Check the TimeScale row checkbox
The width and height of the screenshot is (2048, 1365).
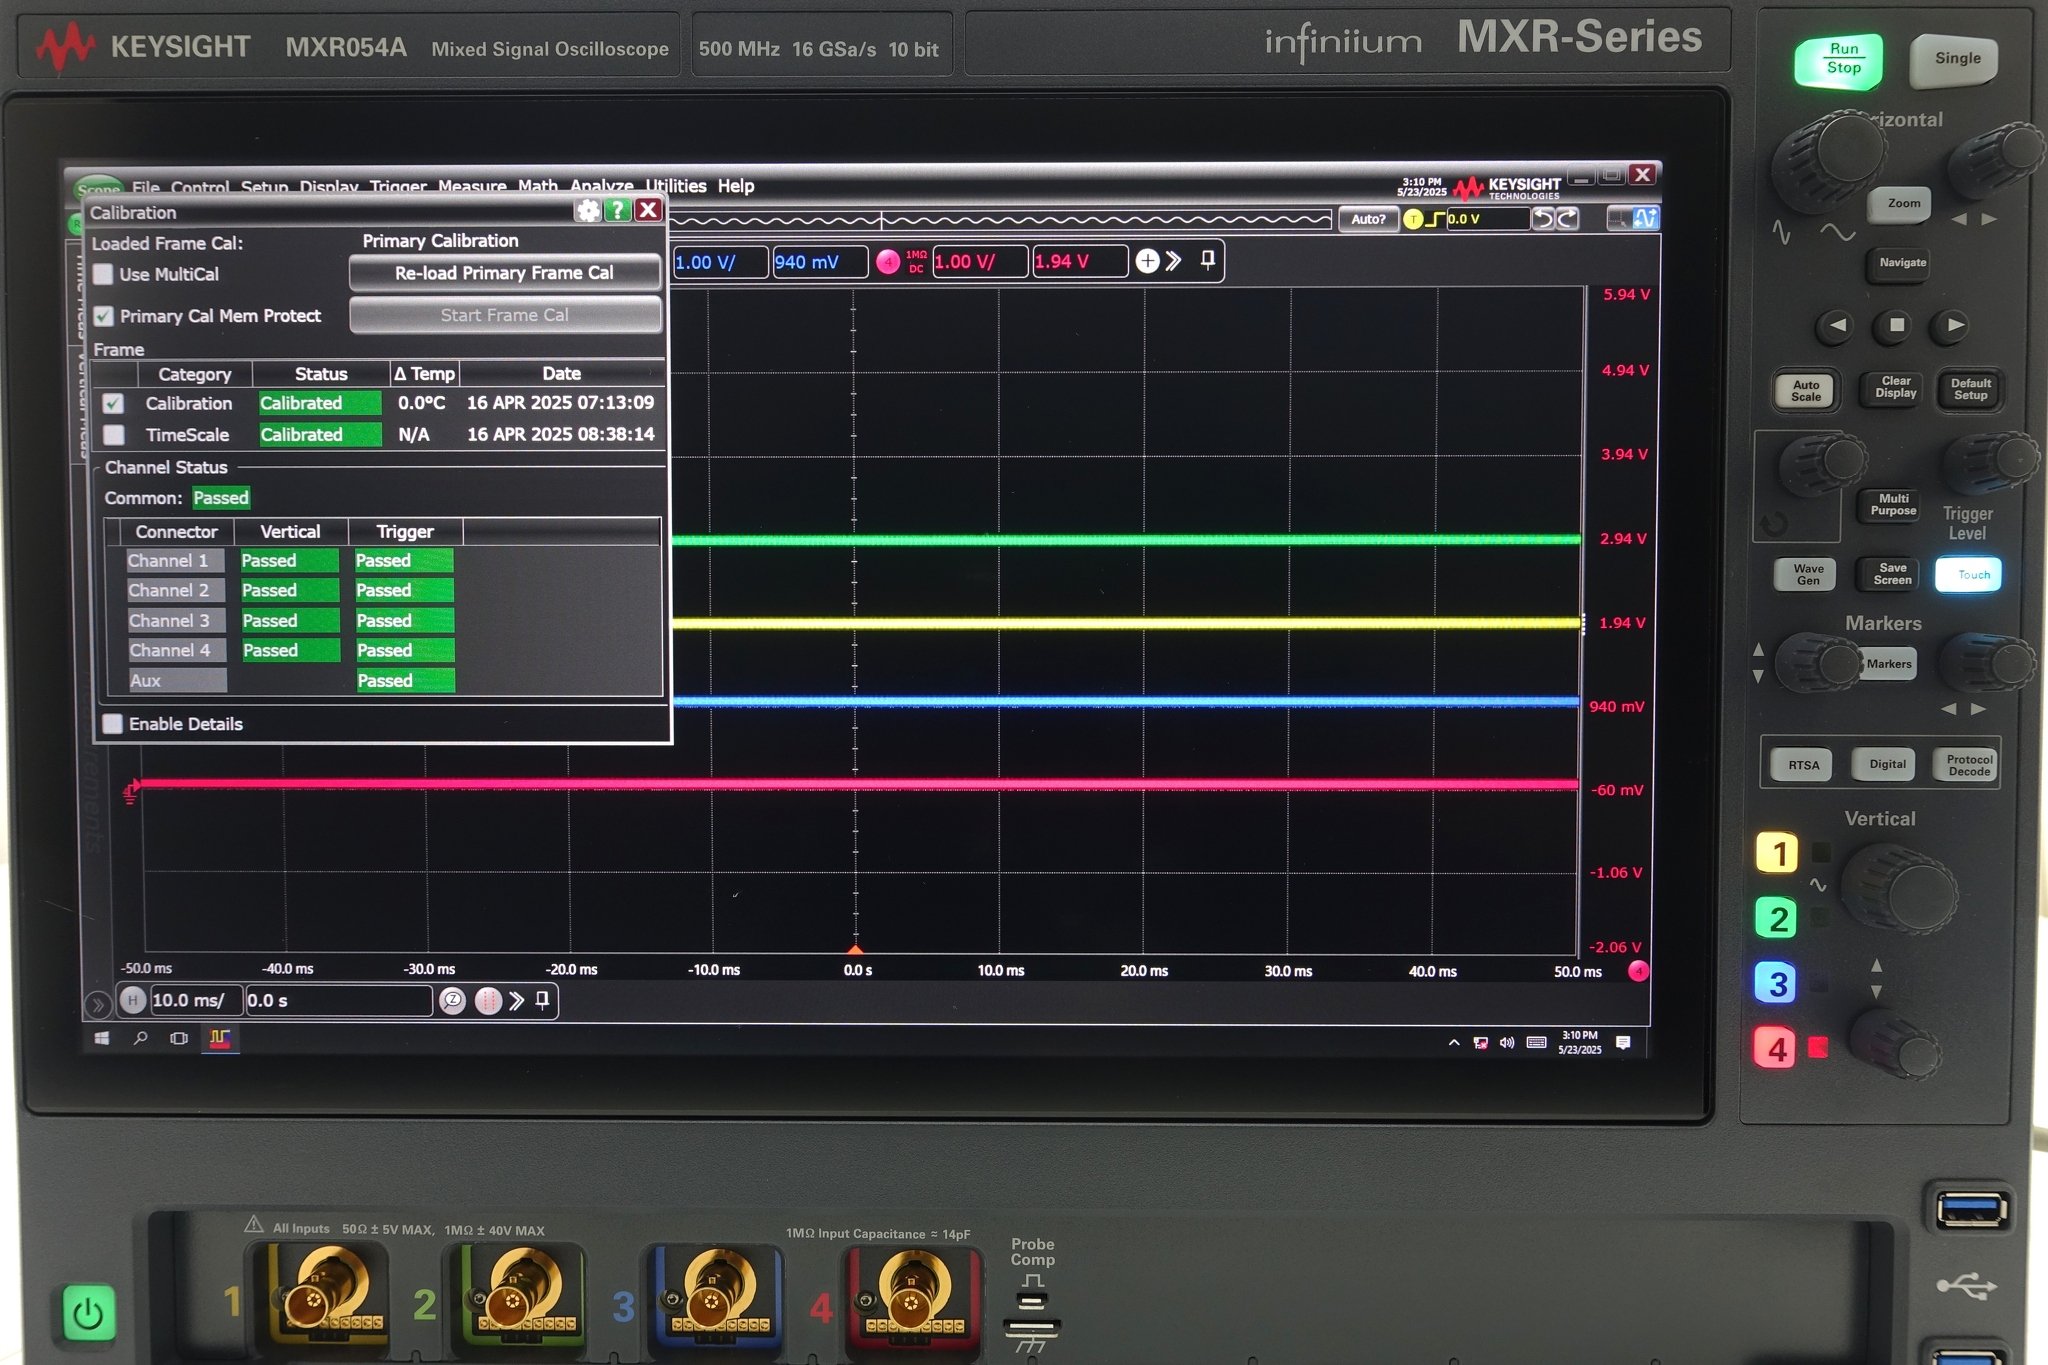tap(114, 435)
